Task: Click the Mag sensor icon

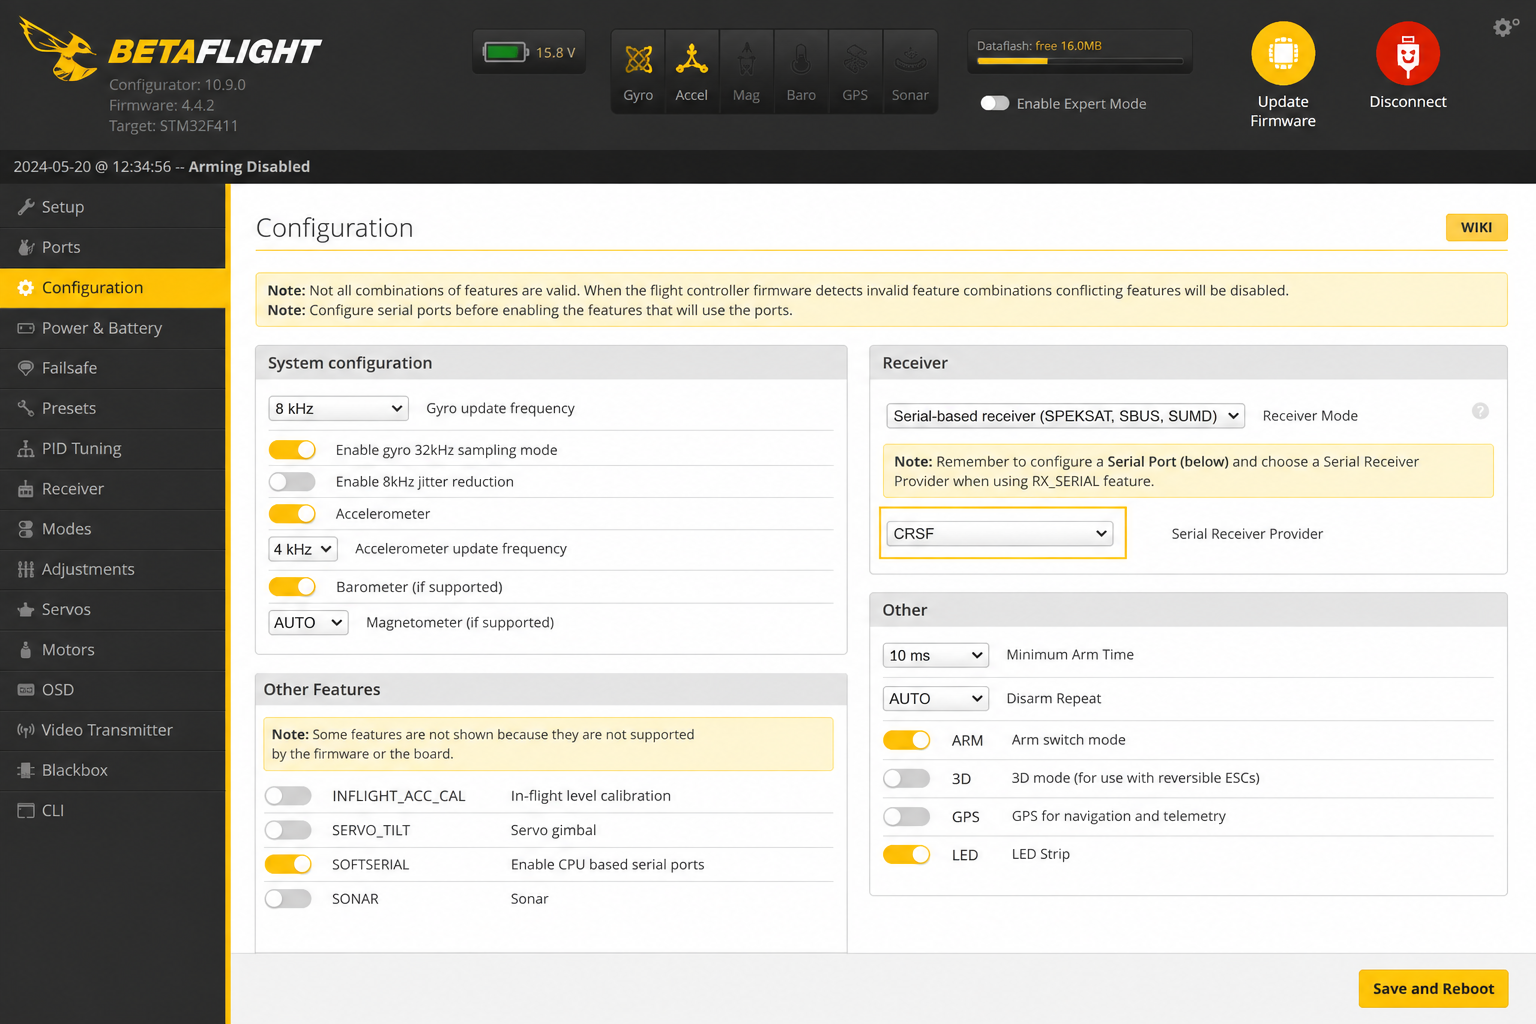Action: tap(746, 60)
